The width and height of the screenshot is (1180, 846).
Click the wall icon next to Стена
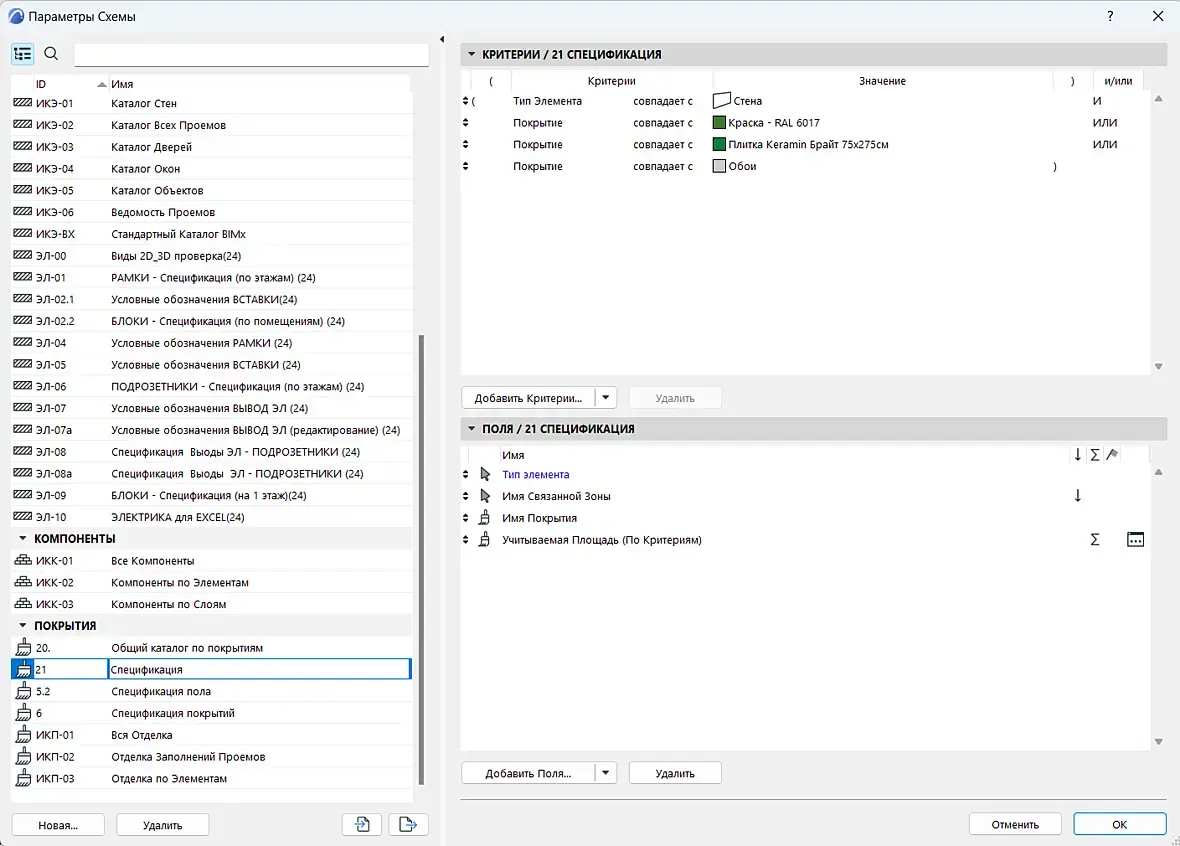pos(722,100)
